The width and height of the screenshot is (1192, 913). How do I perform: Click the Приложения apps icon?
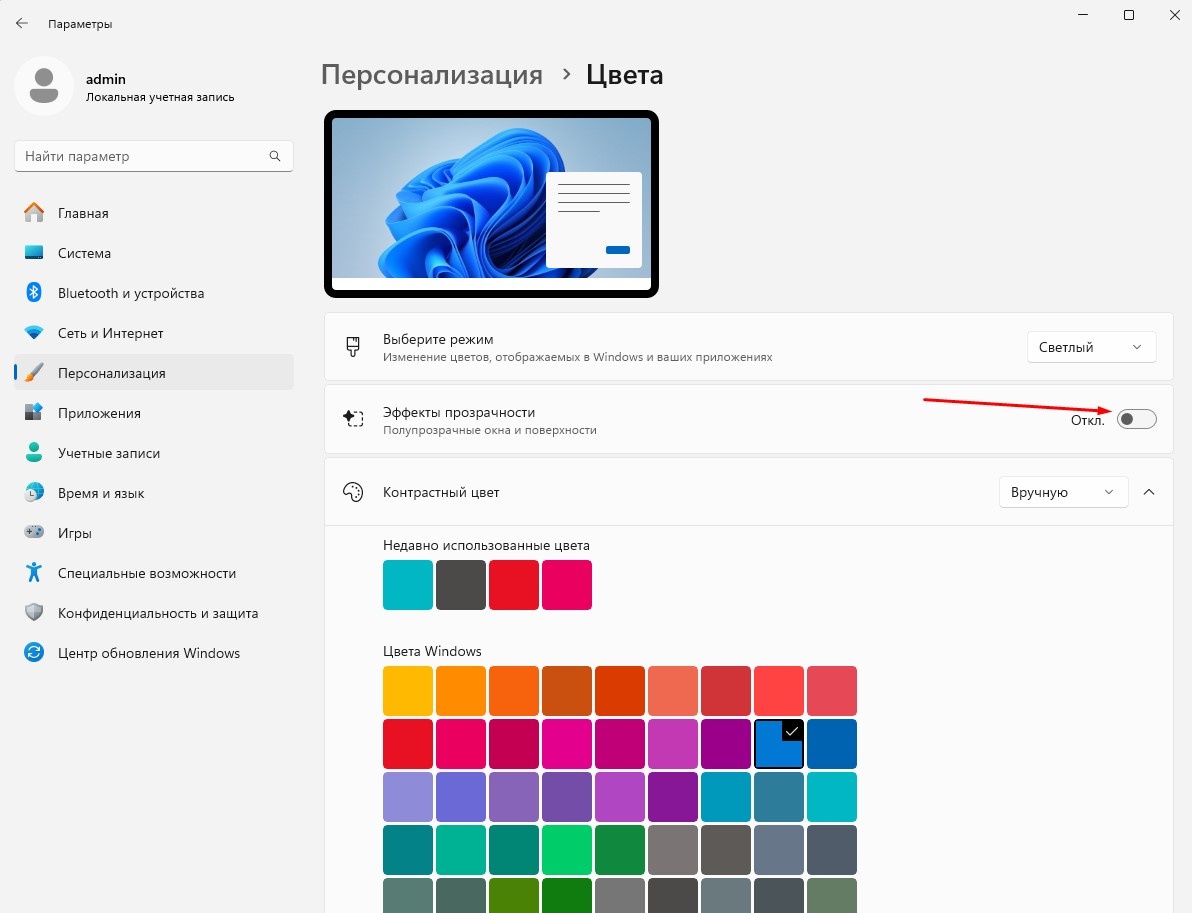[x=34, y=413]
